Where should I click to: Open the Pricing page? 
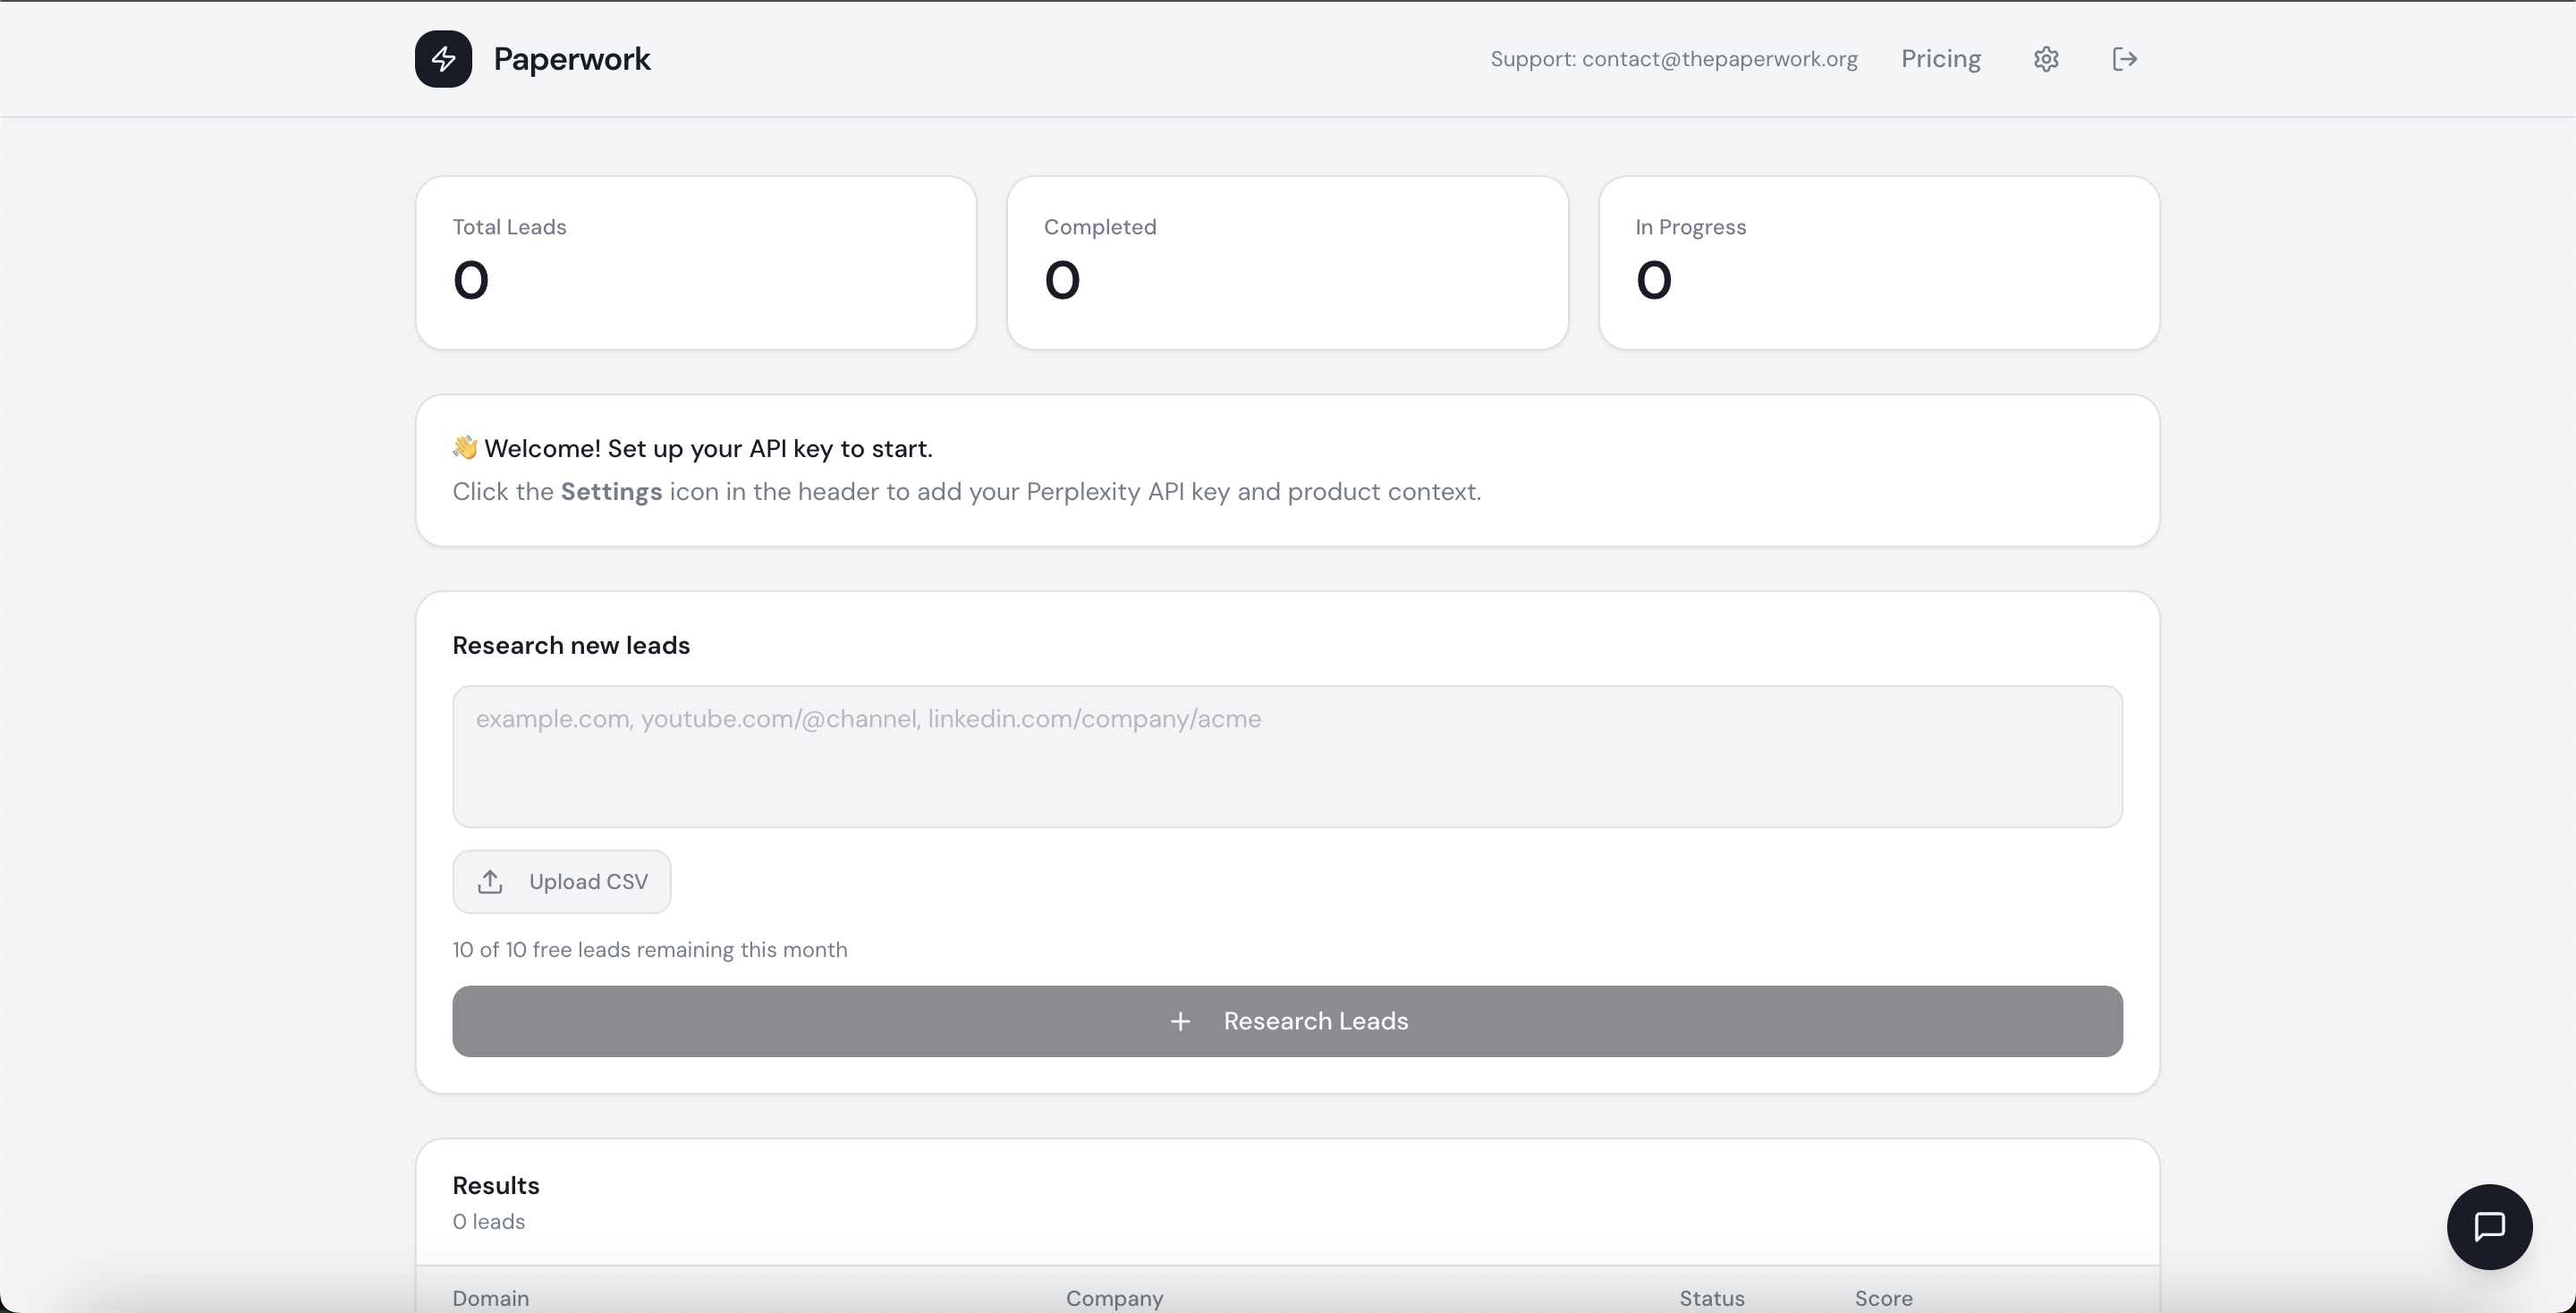tap(1940, 59)
